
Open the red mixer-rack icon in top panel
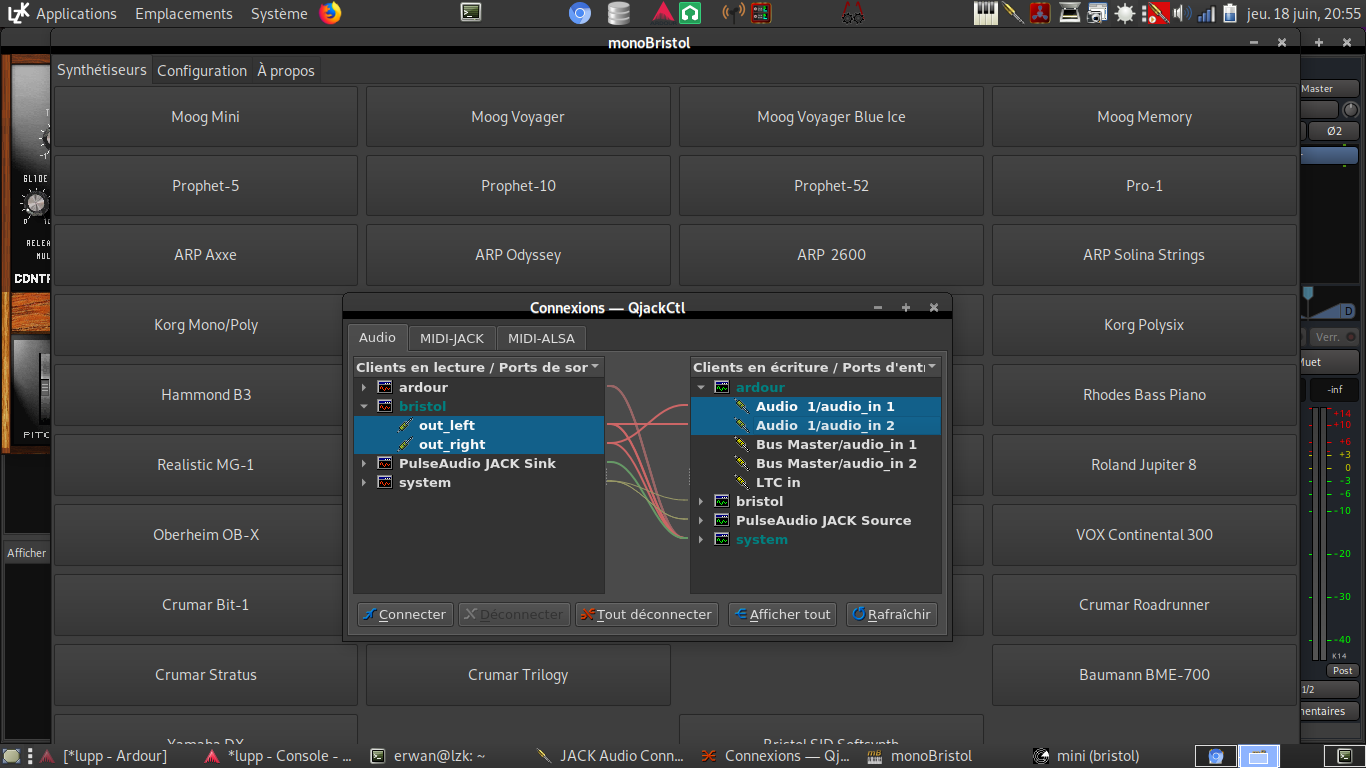pyautogui.click(x=761, y=13)
